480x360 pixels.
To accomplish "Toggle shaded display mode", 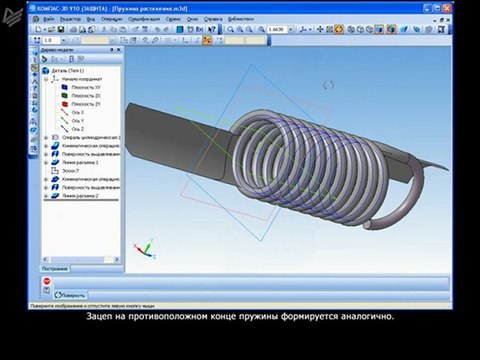I will coord(379,30).
